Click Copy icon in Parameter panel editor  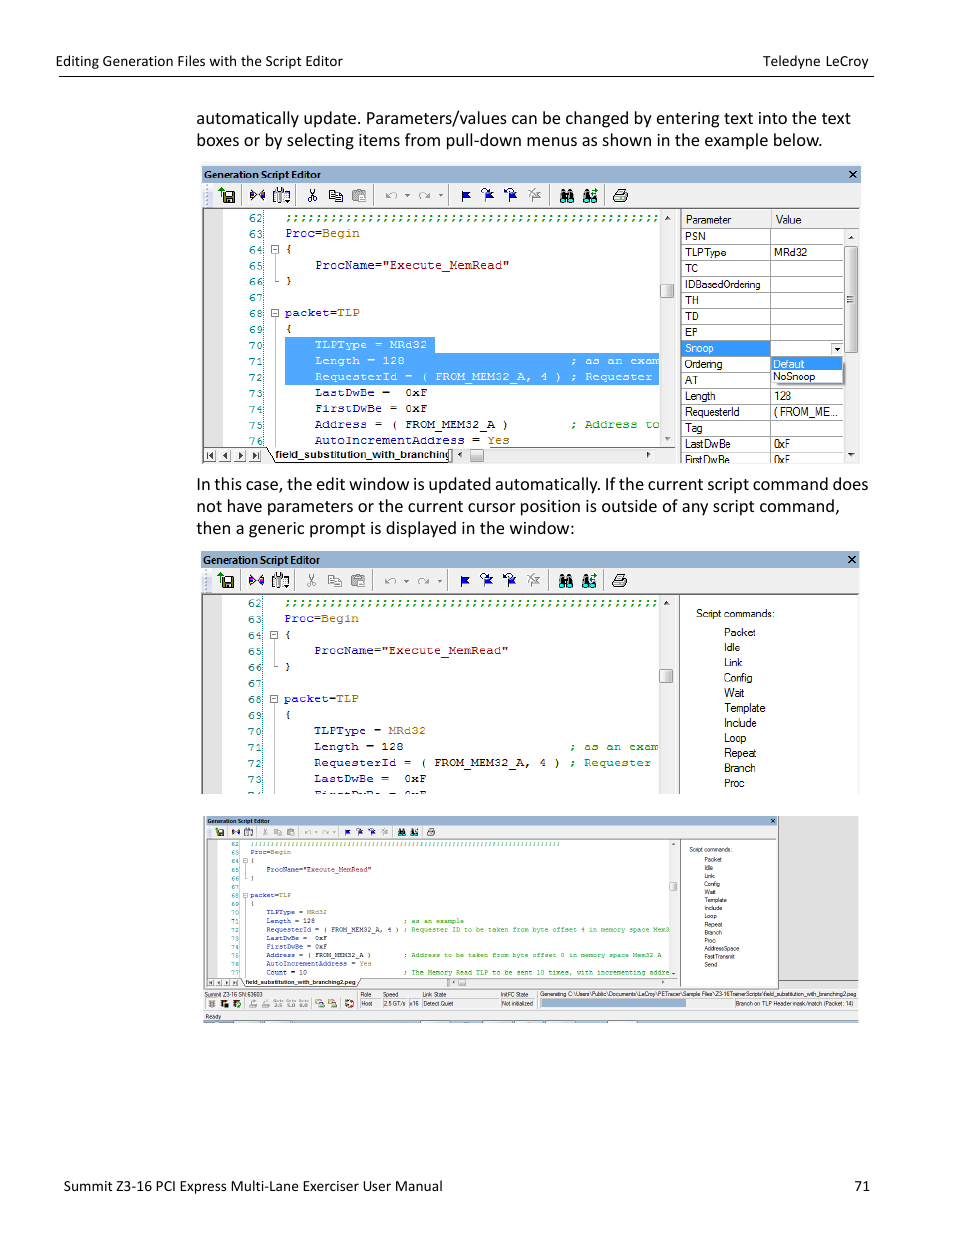336,196
